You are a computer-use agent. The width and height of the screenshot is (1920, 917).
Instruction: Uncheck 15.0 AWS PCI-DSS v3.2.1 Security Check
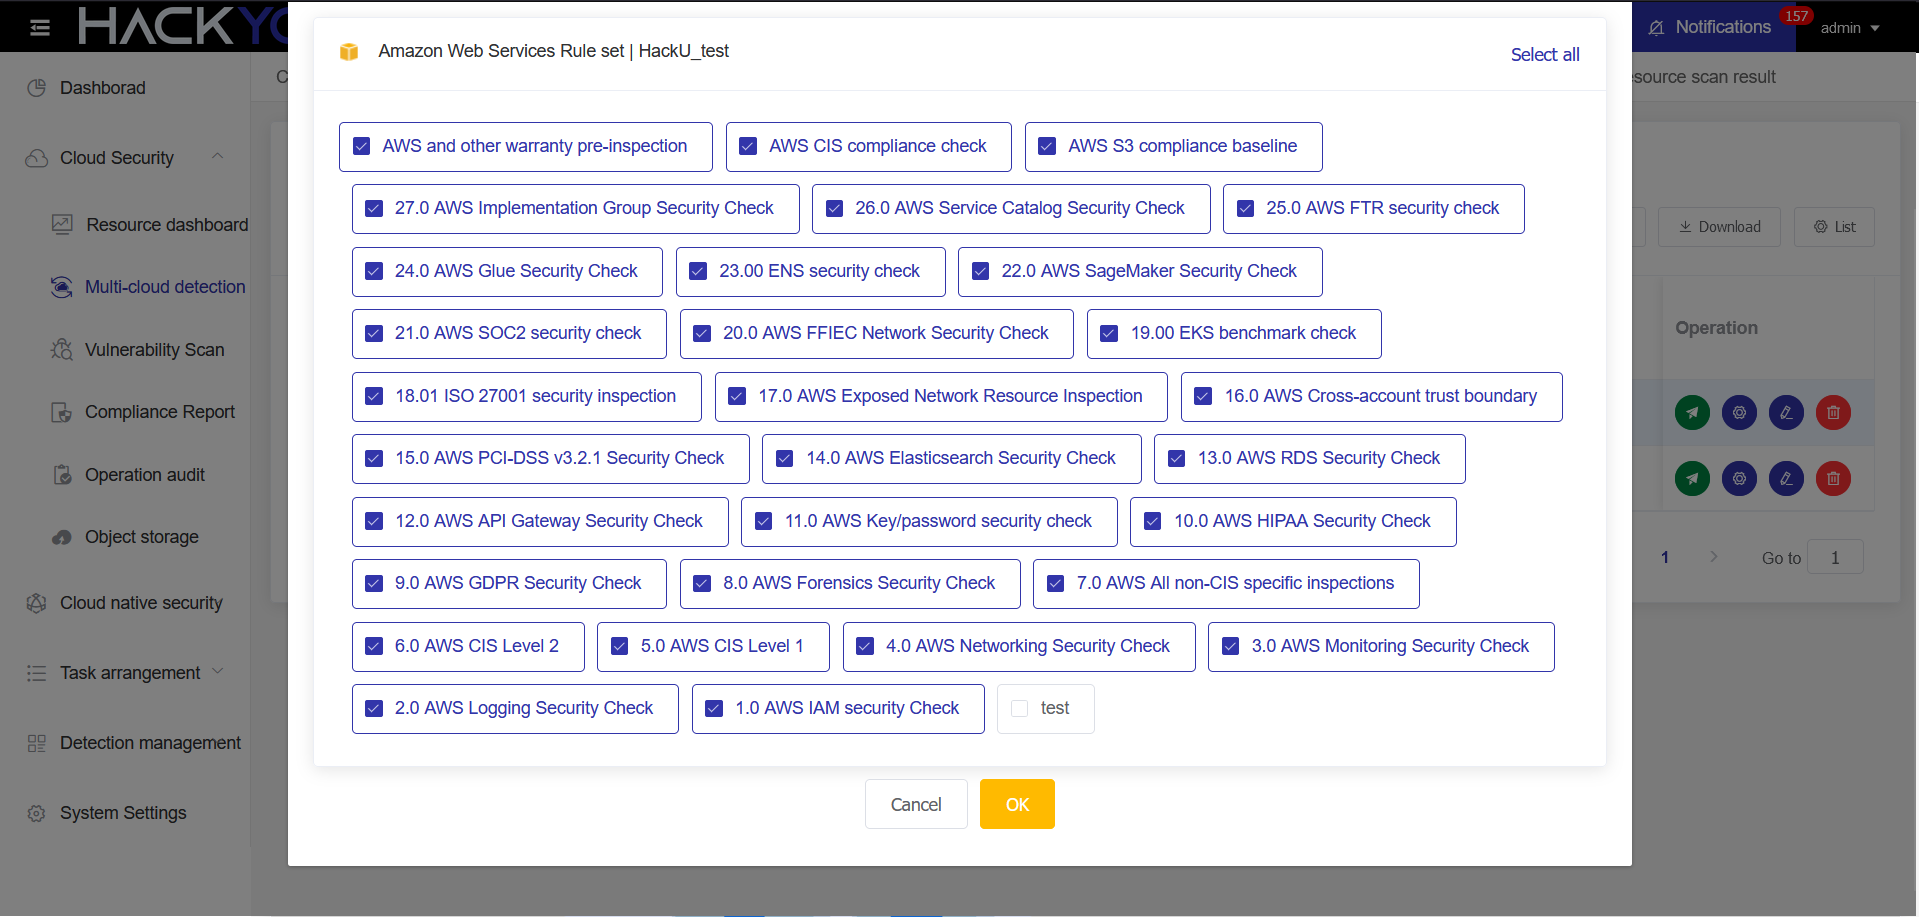tap(374, 458)
